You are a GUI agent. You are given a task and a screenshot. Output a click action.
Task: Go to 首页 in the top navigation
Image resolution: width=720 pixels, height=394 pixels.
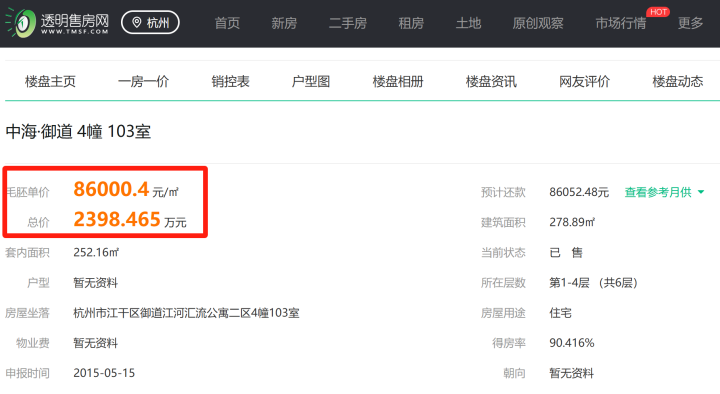tap(227, 23)
